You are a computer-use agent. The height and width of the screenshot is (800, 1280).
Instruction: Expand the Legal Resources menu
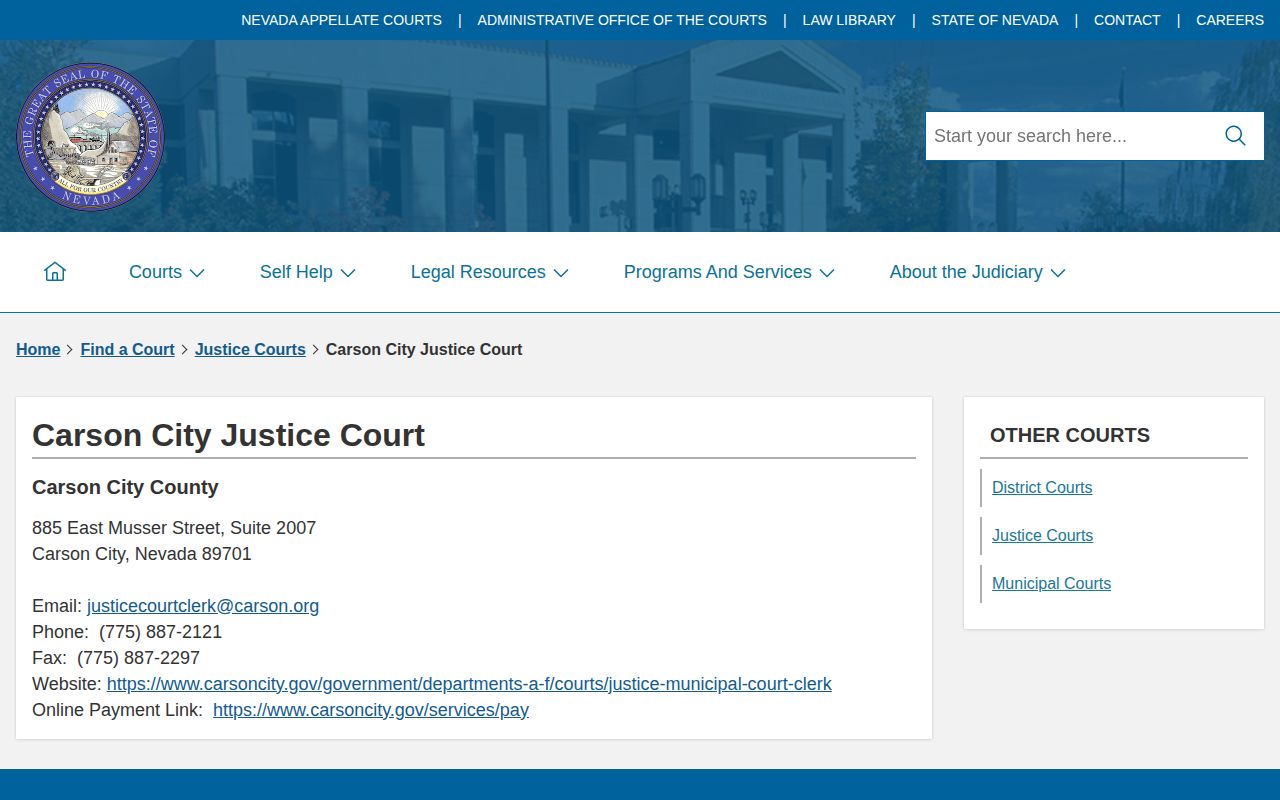490,272
